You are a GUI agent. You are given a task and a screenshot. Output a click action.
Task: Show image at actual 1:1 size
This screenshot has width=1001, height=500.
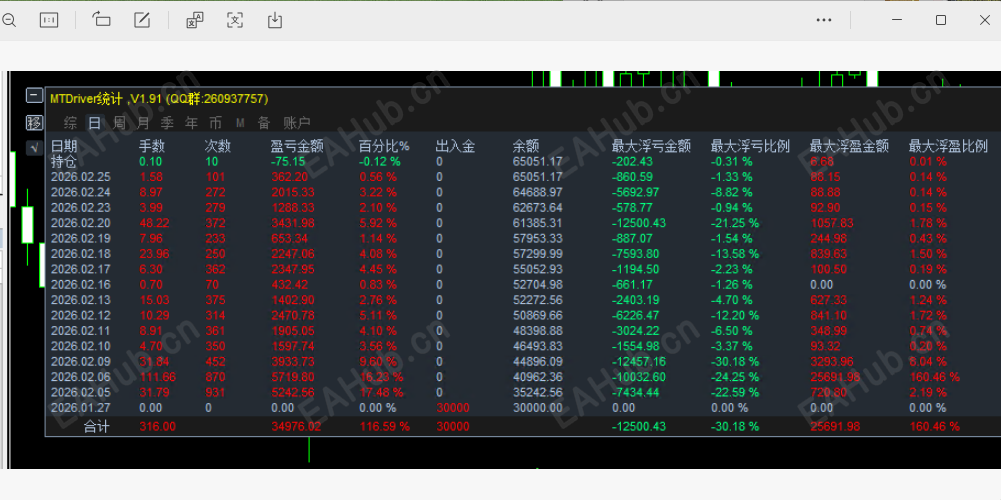coord(49,20)
